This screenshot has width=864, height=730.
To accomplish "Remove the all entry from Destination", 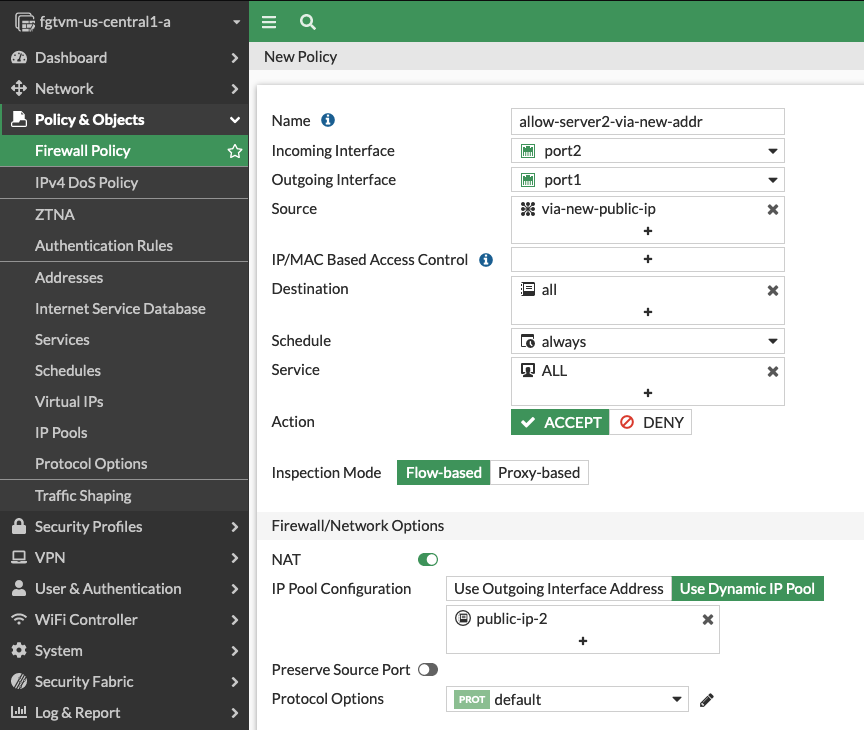I will (772, 290).
